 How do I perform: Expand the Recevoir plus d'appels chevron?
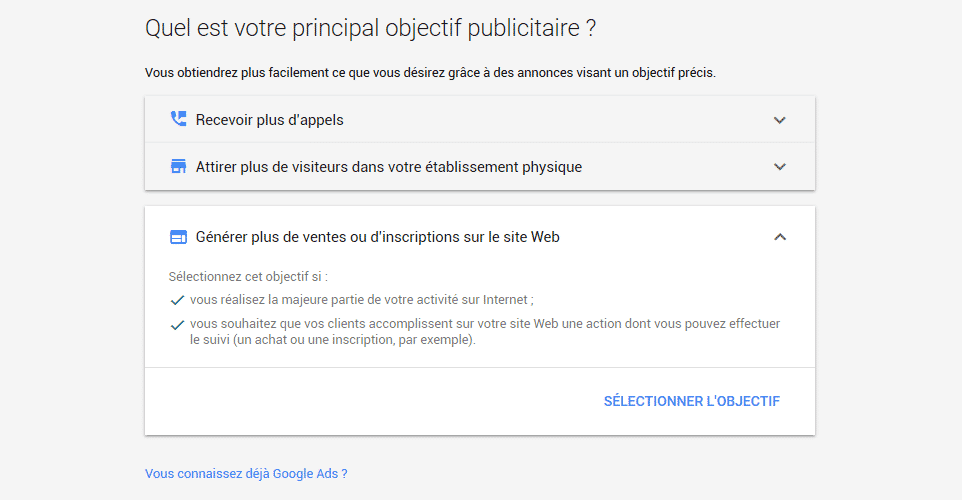780,120
